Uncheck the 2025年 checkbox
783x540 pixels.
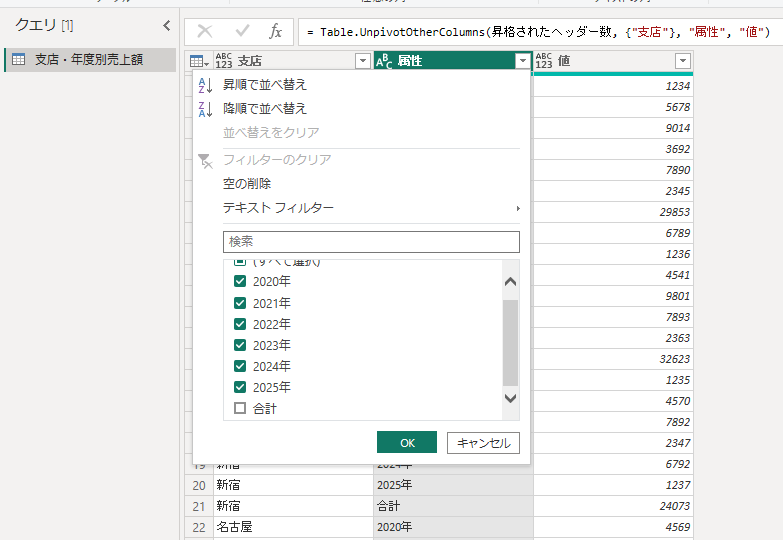pos(240,387)
